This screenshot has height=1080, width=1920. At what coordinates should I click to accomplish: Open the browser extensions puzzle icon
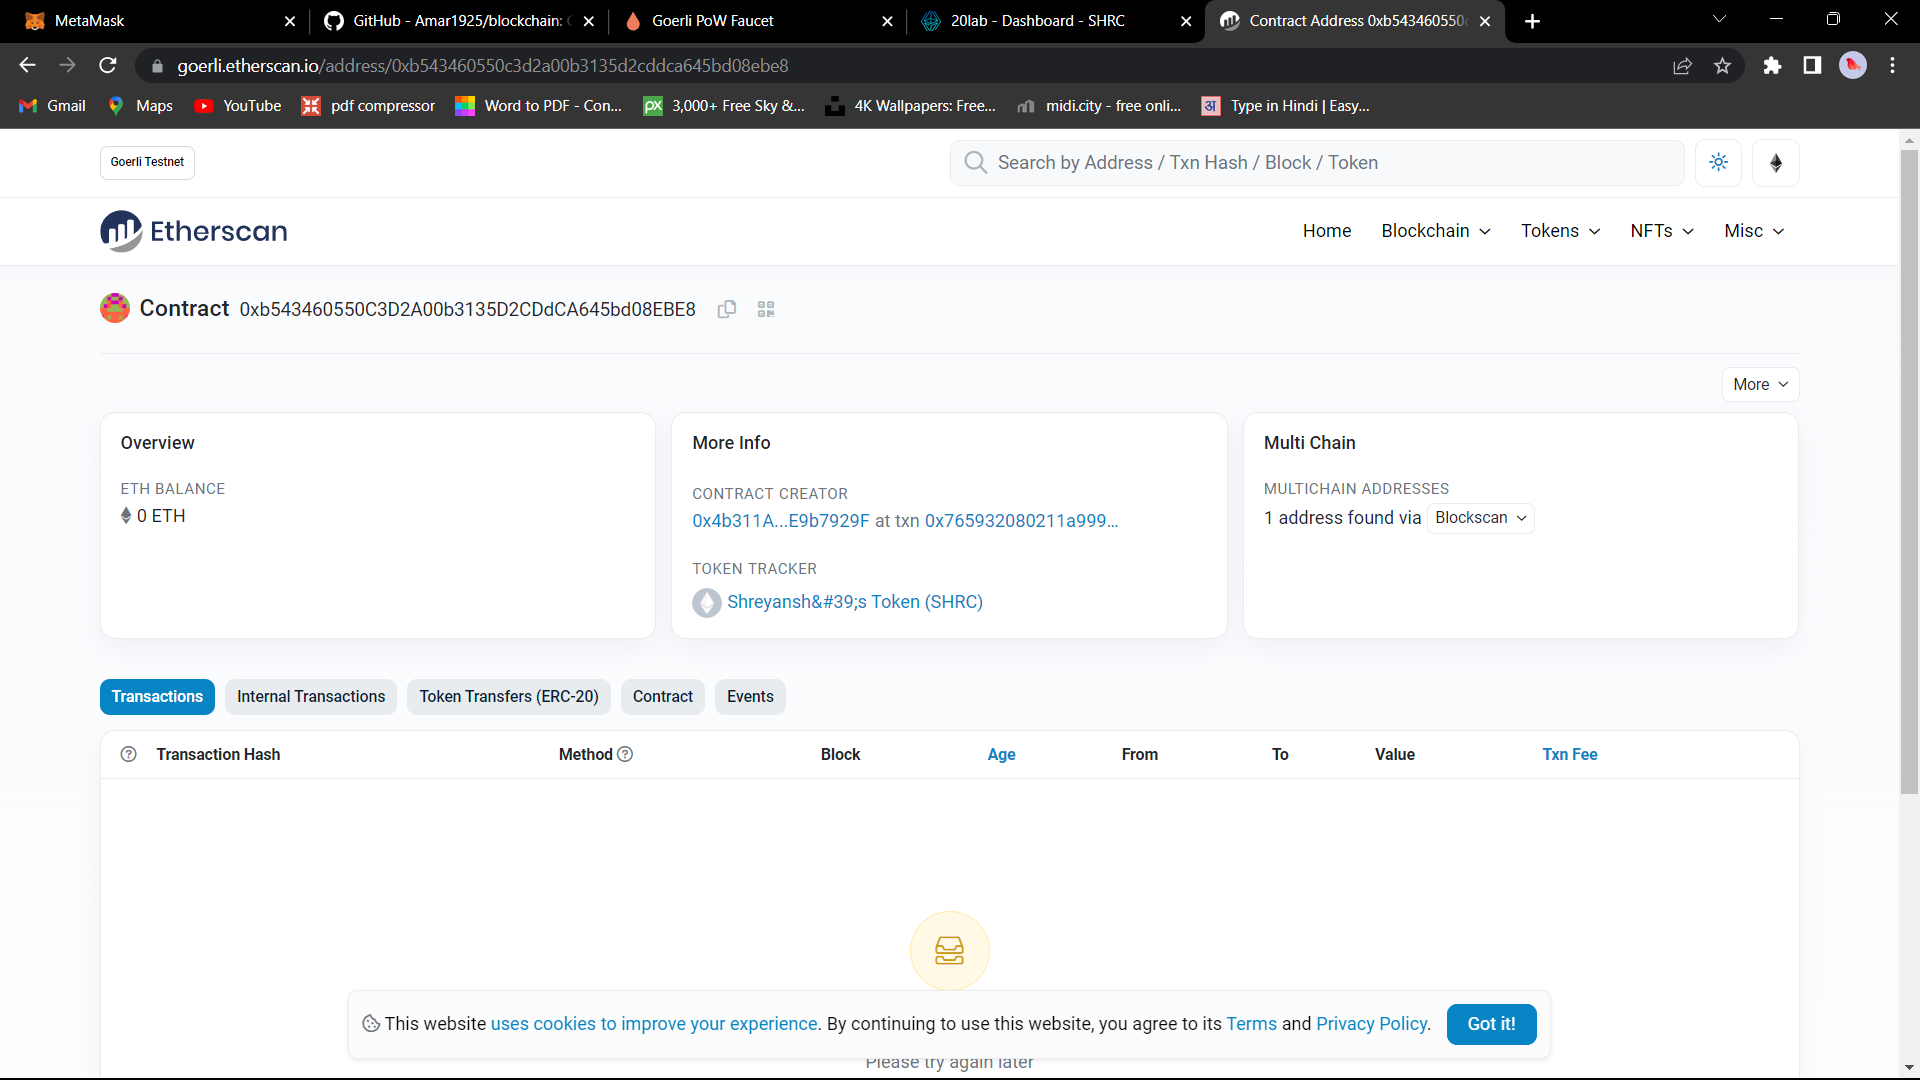click(1772, 65)
